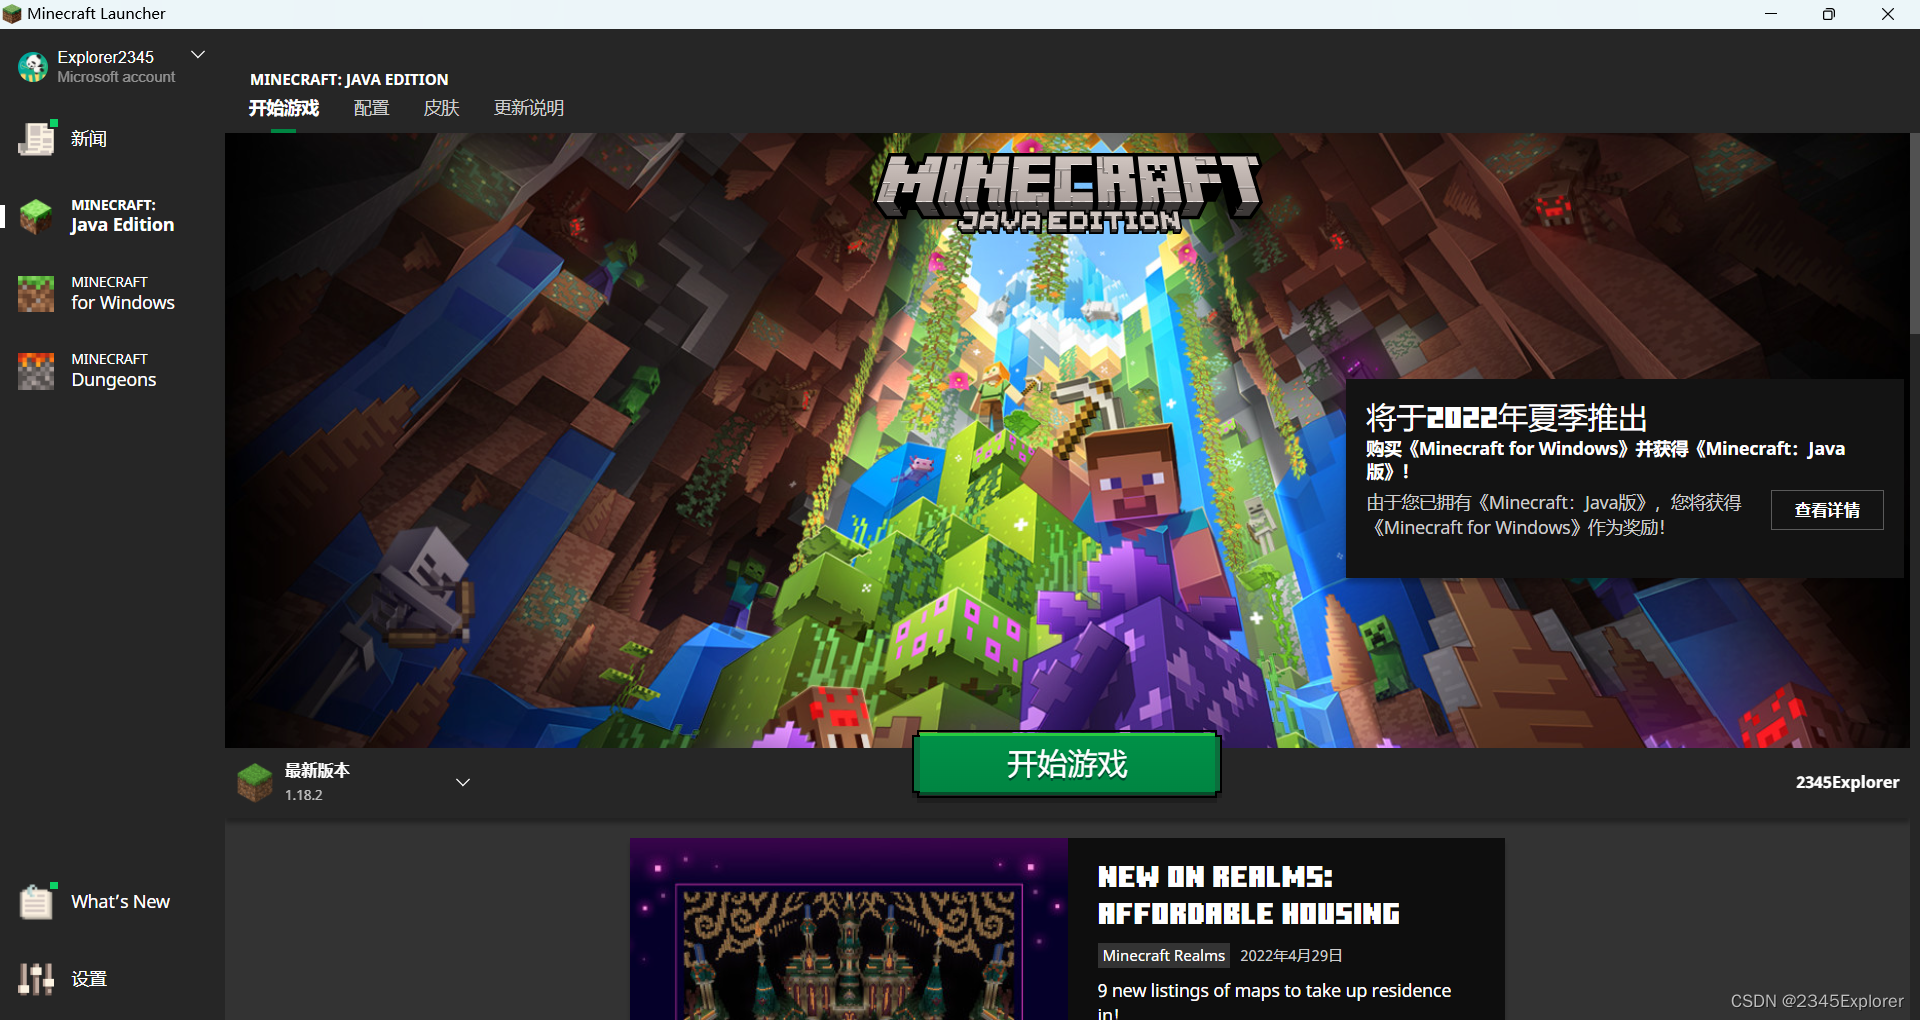
Task: Click the article summary about 9 new listings
Action: [1274, 1001]
